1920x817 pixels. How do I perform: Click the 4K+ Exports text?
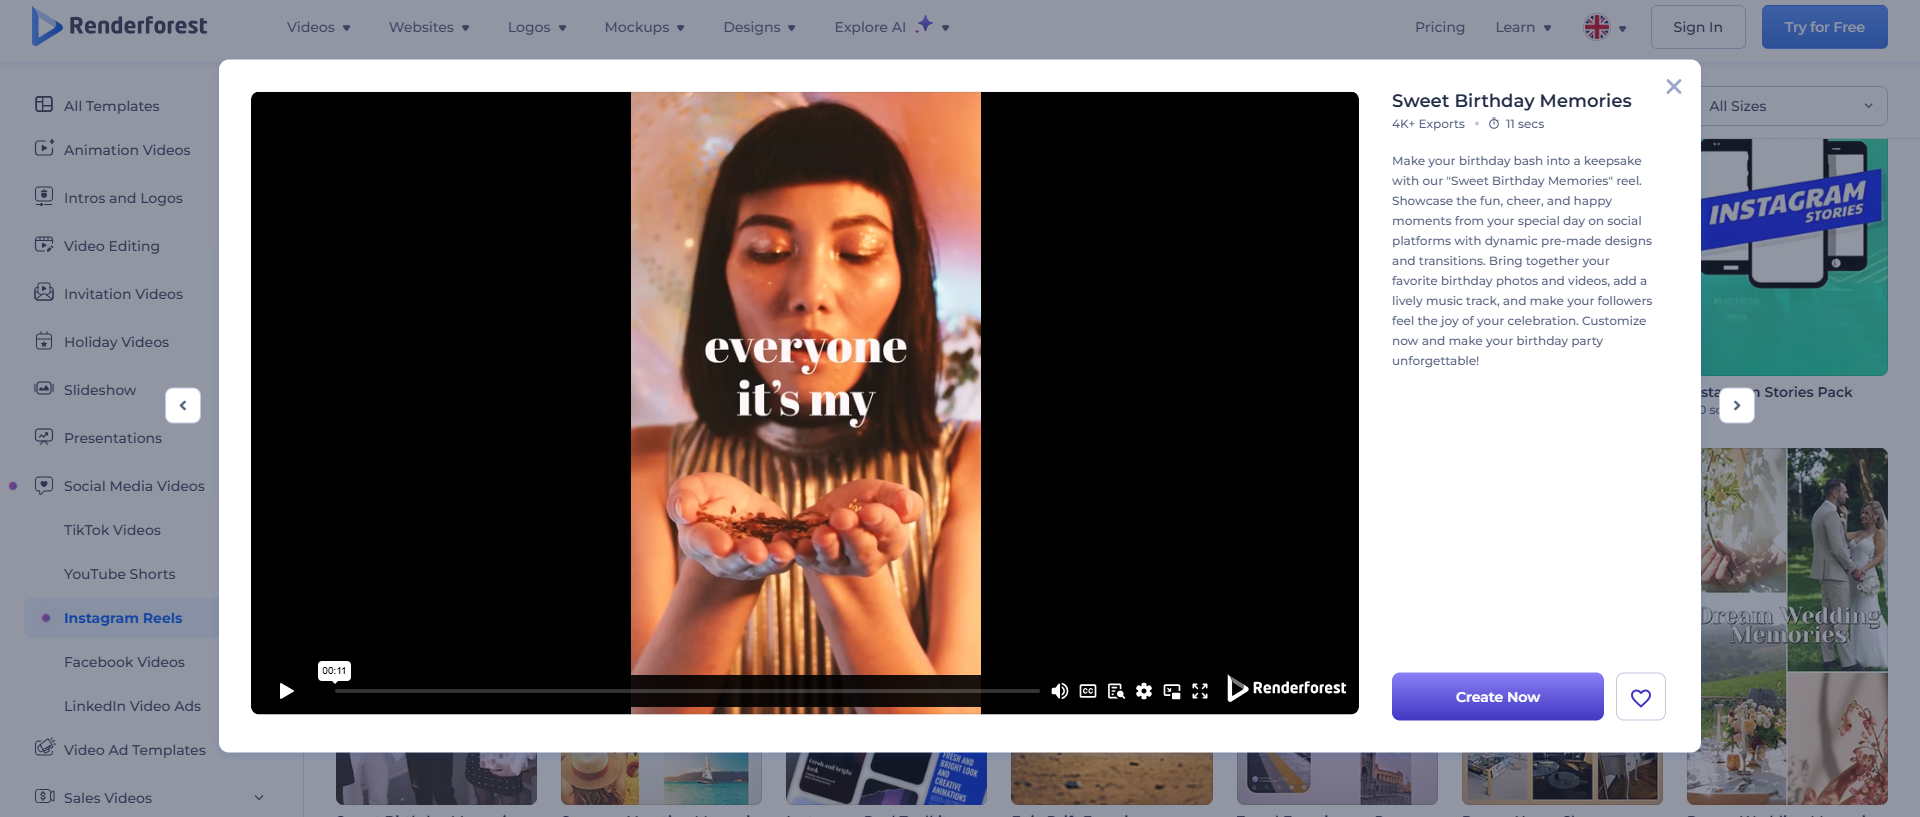1428,124
